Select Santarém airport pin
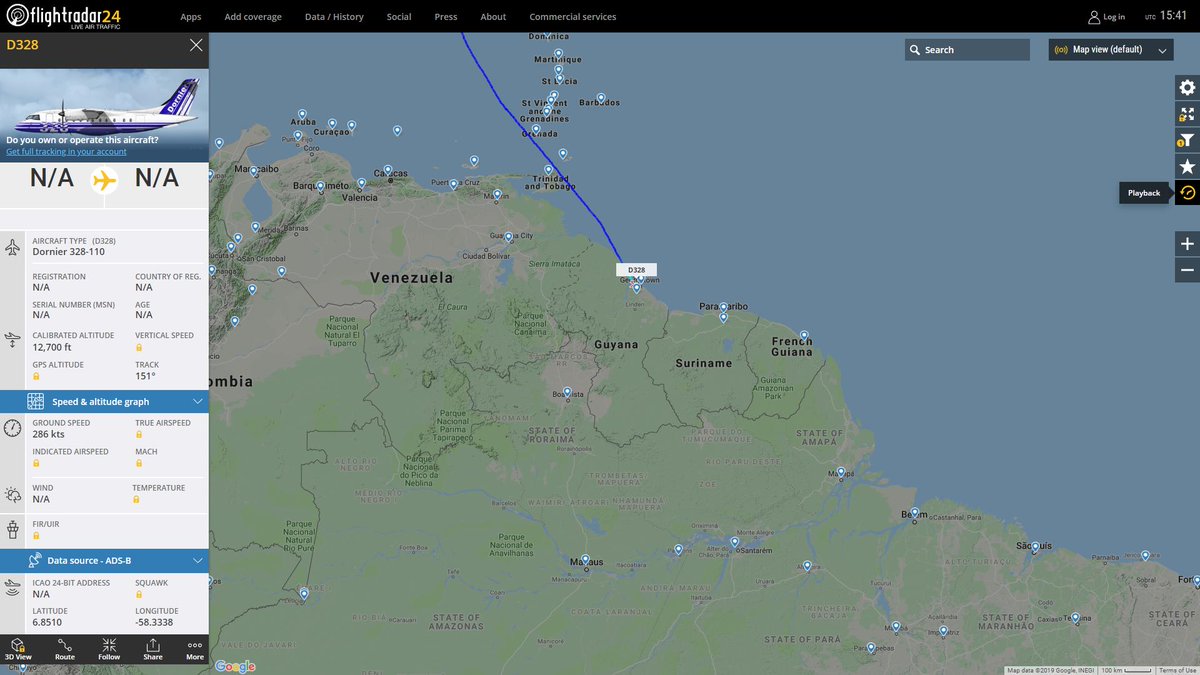Image resolution: width=1200 pixels, height=675 pixels. pos(734,543)
